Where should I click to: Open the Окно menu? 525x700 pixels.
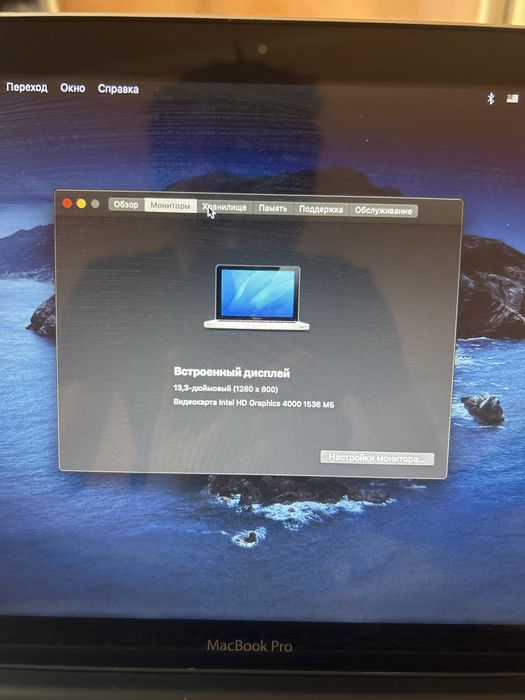(73, 88)
